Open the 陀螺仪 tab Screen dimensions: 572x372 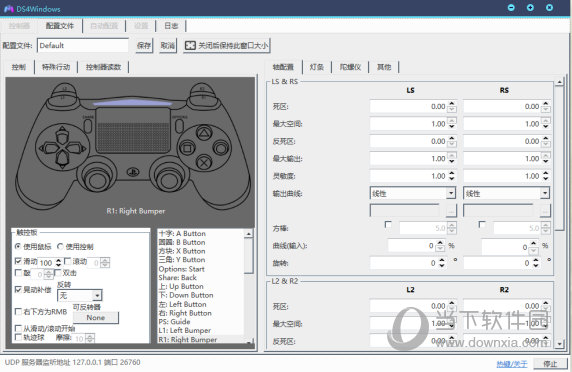tap(350, 67)
